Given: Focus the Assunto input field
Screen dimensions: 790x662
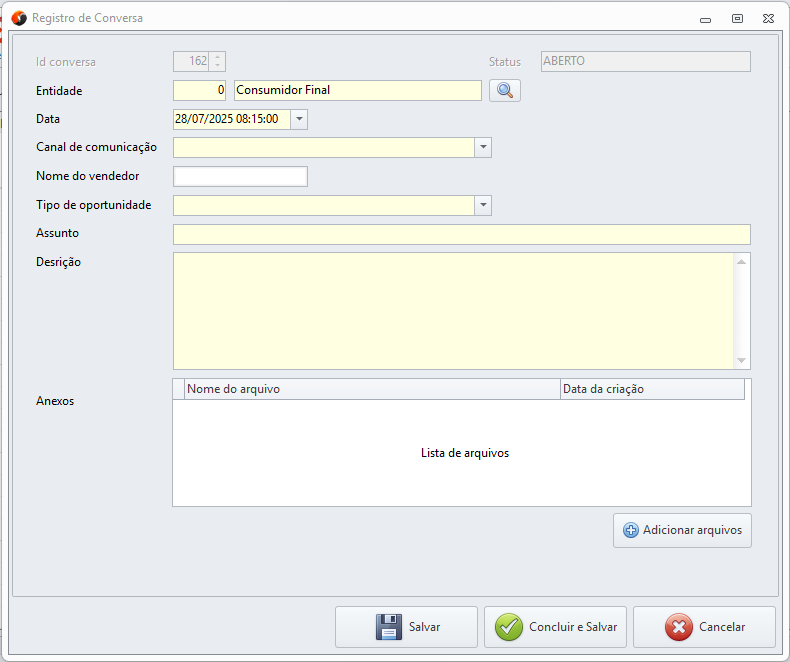Looking at the screenshot, I should click(x=461, y=235).
